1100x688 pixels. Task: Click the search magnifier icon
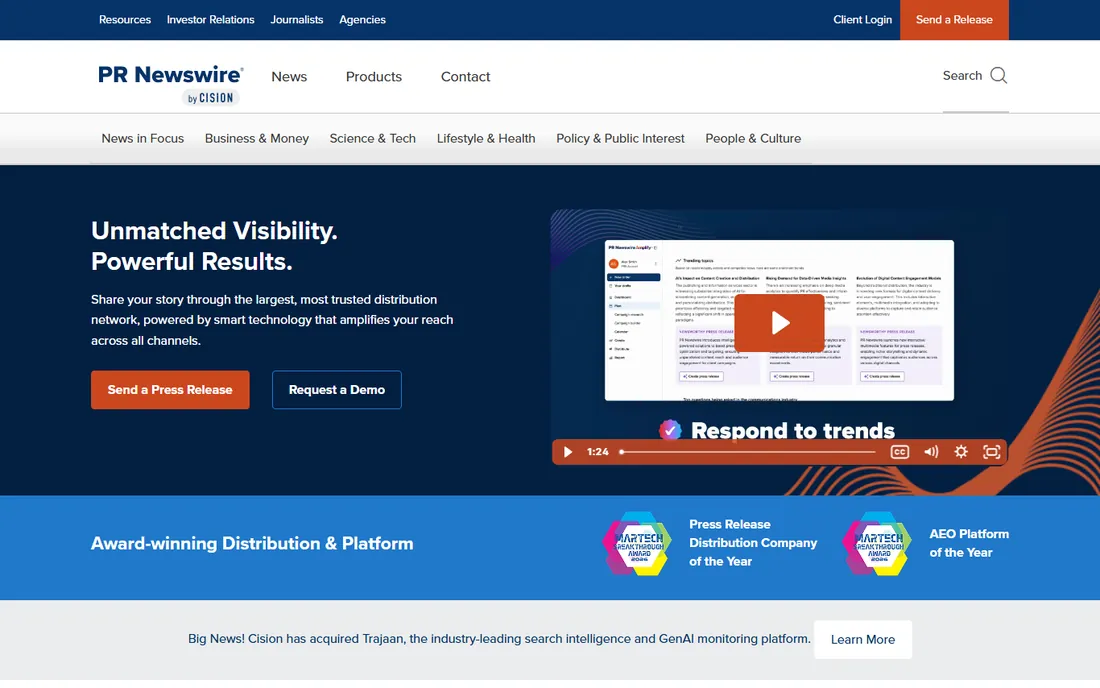[998, 76]
